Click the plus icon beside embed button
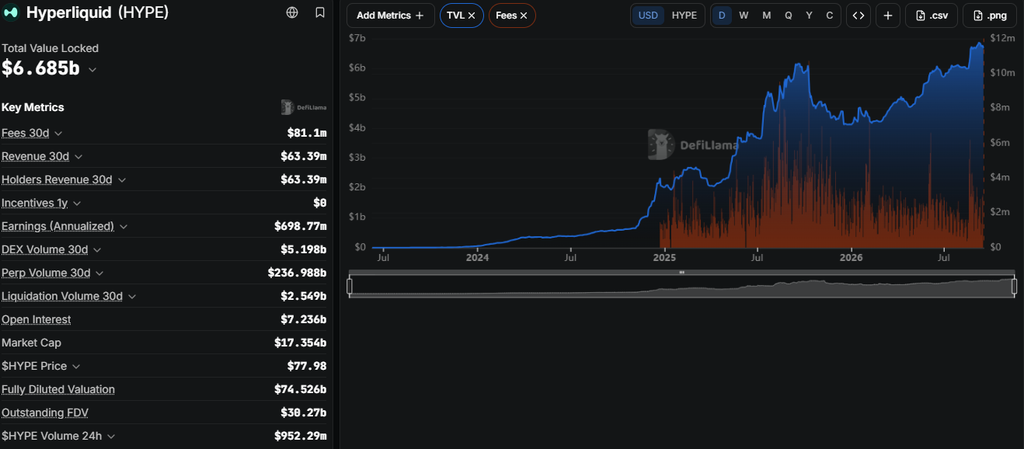 tap(888, 16)
